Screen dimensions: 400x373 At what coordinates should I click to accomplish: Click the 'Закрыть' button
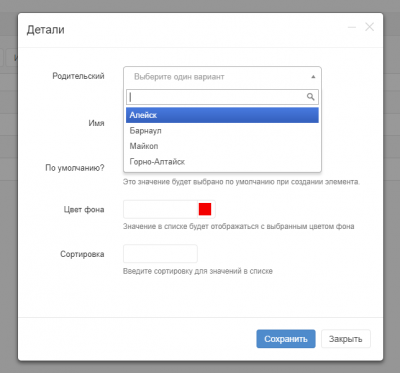point(346,339)
